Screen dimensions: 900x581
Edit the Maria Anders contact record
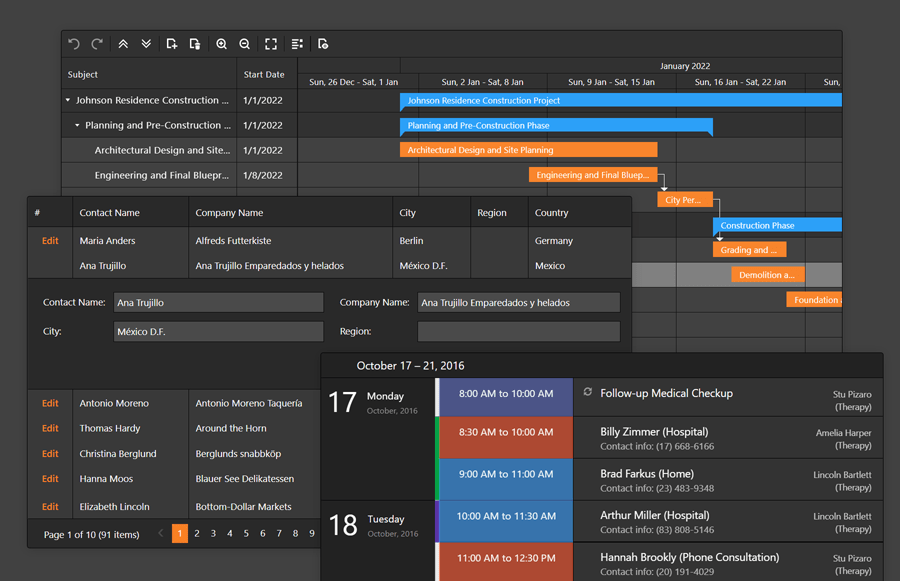click(x=48, y=240)
